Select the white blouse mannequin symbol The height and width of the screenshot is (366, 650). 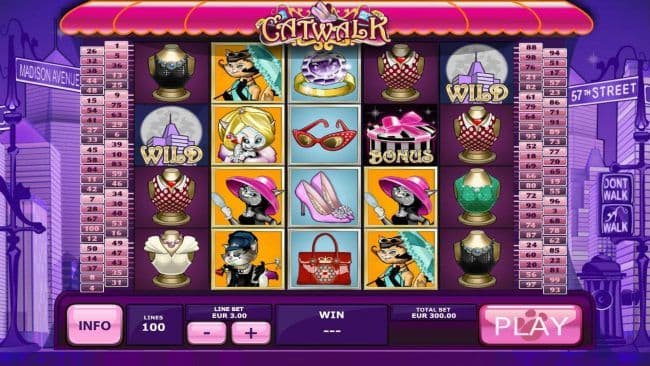[x=171, y=259]
